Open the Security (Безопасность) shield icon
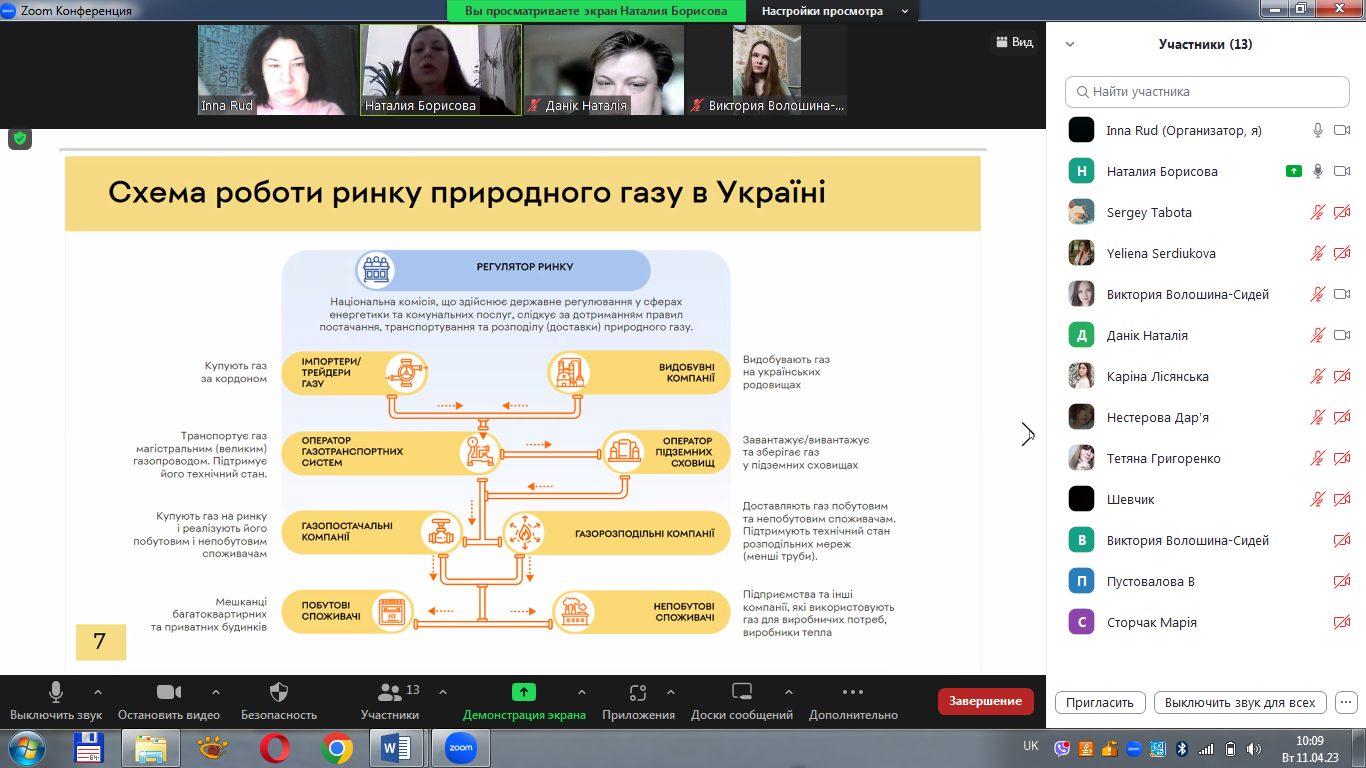The width and height of the screenshot is (1366, 768). pyautogui.click(x=279, y=692)
